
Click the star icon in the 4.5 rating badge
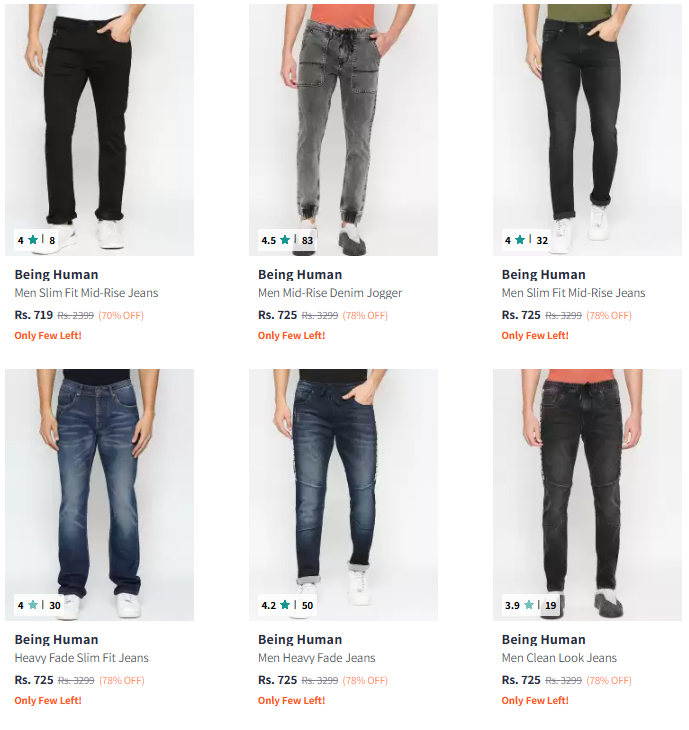pyautogui.click(x=285, y=240)
